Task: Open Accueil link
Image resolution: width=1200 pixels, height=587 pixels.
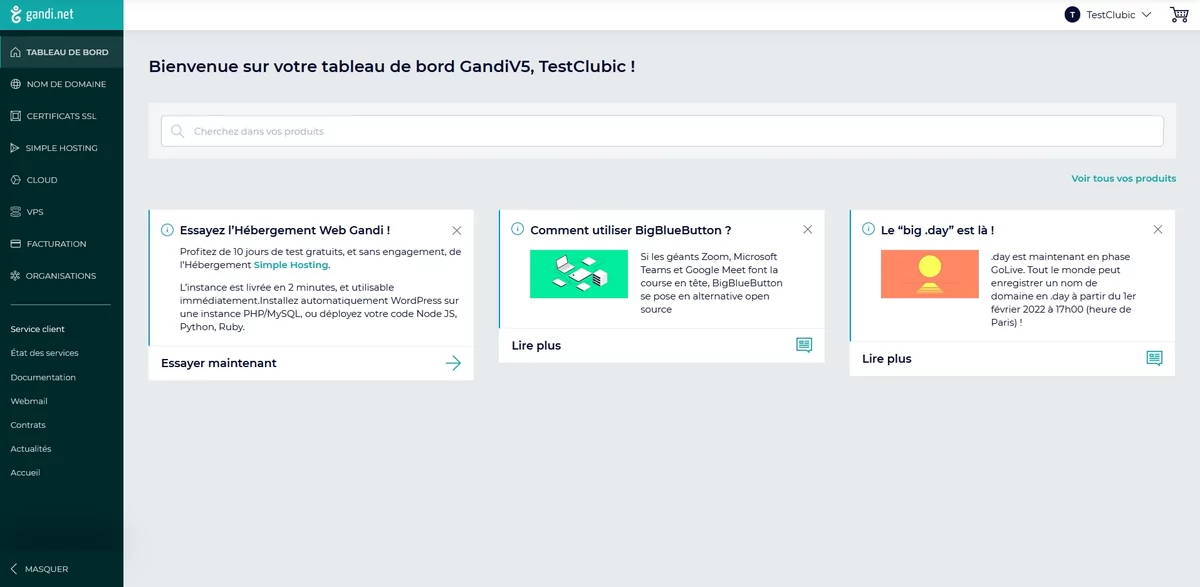Action: pyautogui.click(x=25, y=473)
